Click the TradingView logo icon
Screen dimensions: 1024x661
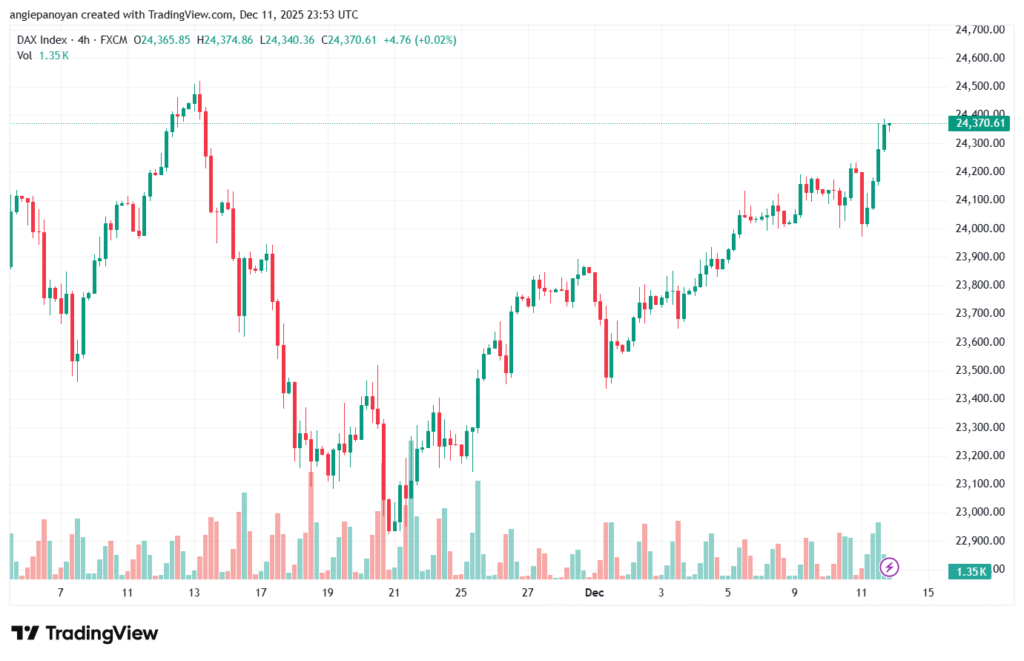point(25,633)
